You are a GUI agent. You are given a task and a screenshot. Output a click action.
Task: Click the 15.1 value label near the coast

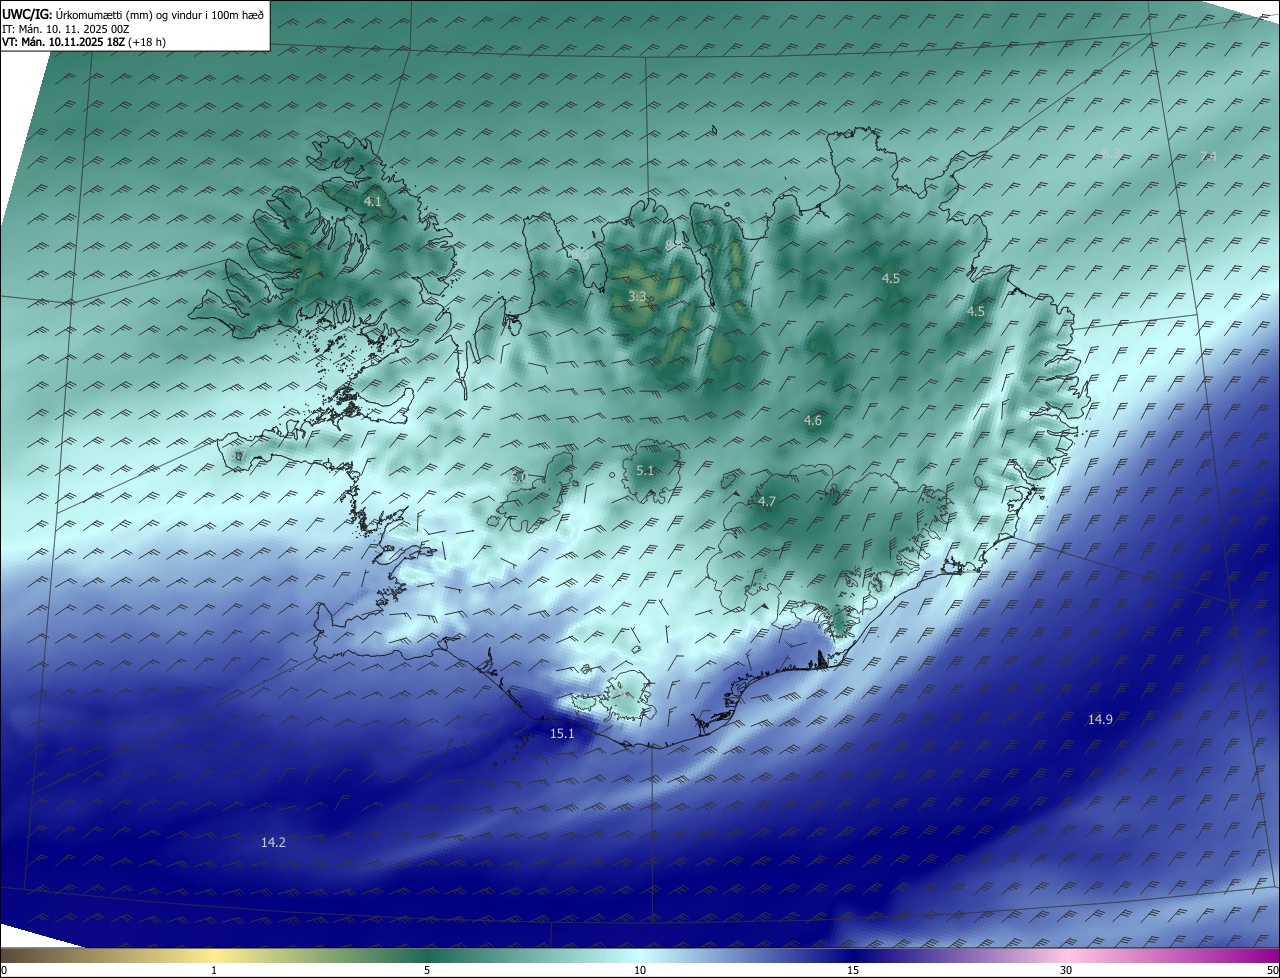point(563,734)
